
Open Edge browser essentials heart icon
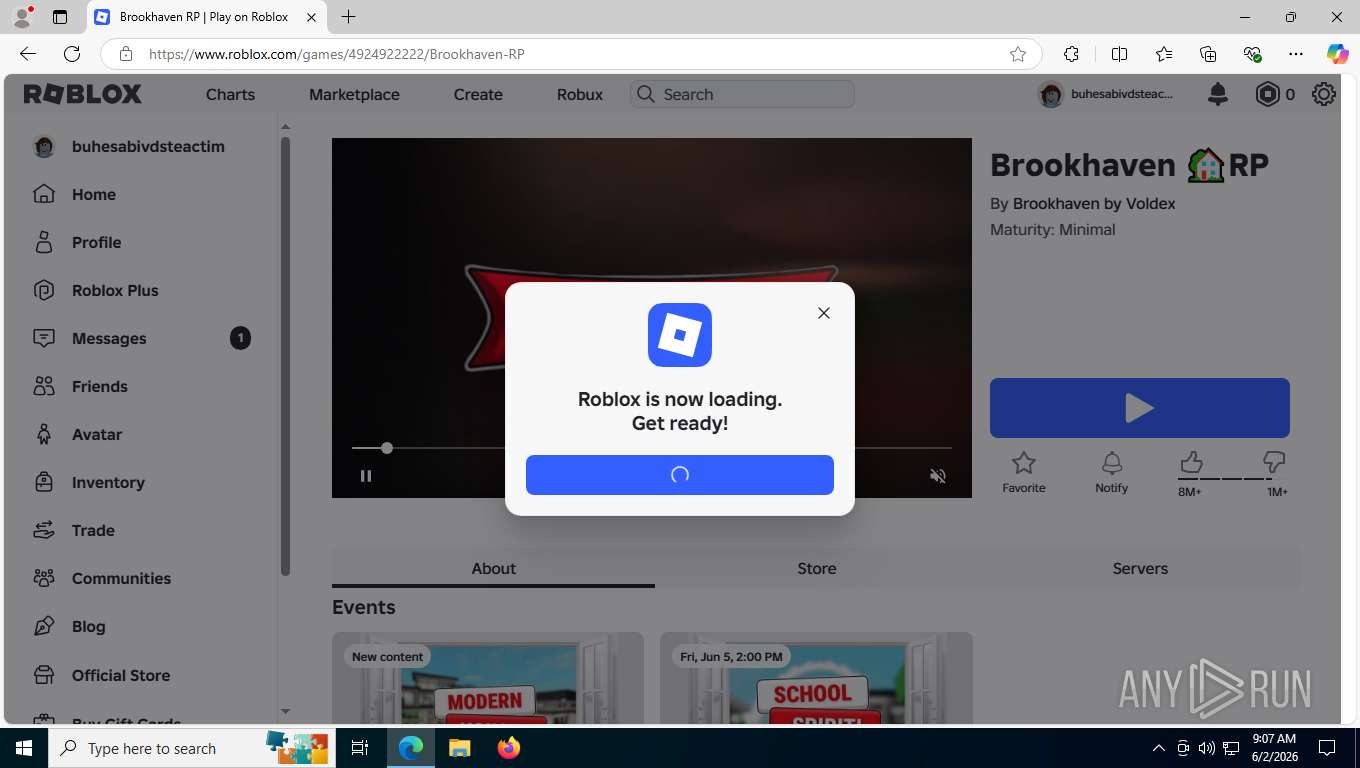pos(1252,54)
